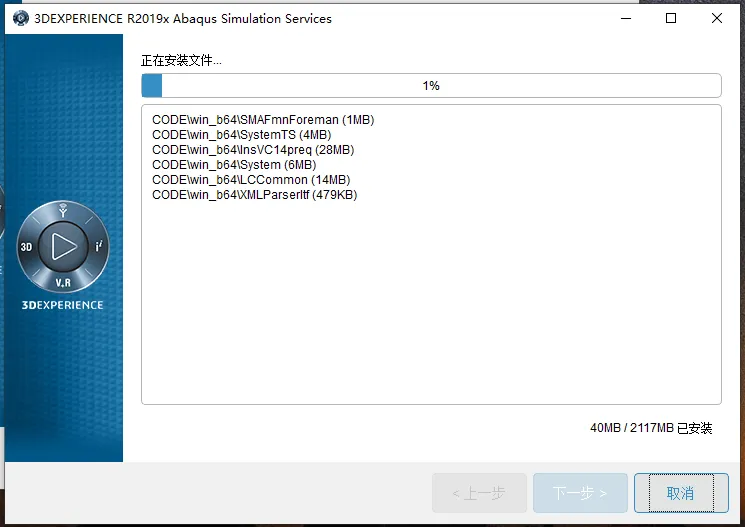Click the 下一步 next button
This screenshot has height=527, width=745.
(580, 493)
